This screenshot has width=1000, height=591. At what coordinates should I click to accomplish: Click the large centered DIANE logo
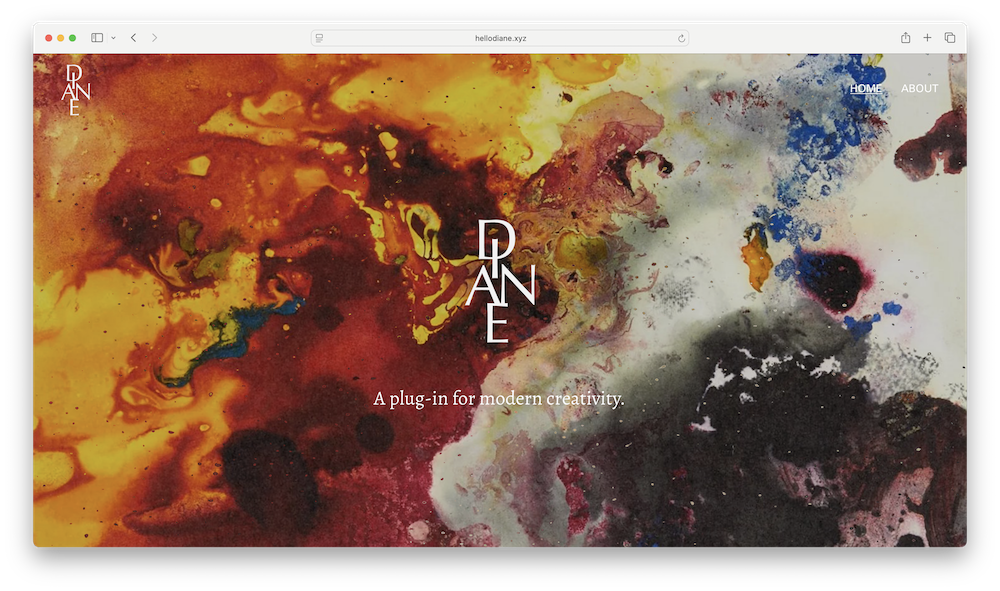501,282
